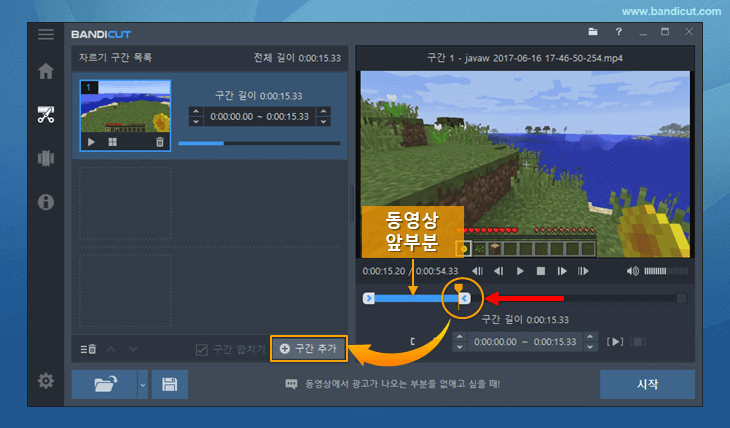Click the dark handle at the timeline's end
The width and height of the screenshot is (730, 428).
[x=681, y=298]
